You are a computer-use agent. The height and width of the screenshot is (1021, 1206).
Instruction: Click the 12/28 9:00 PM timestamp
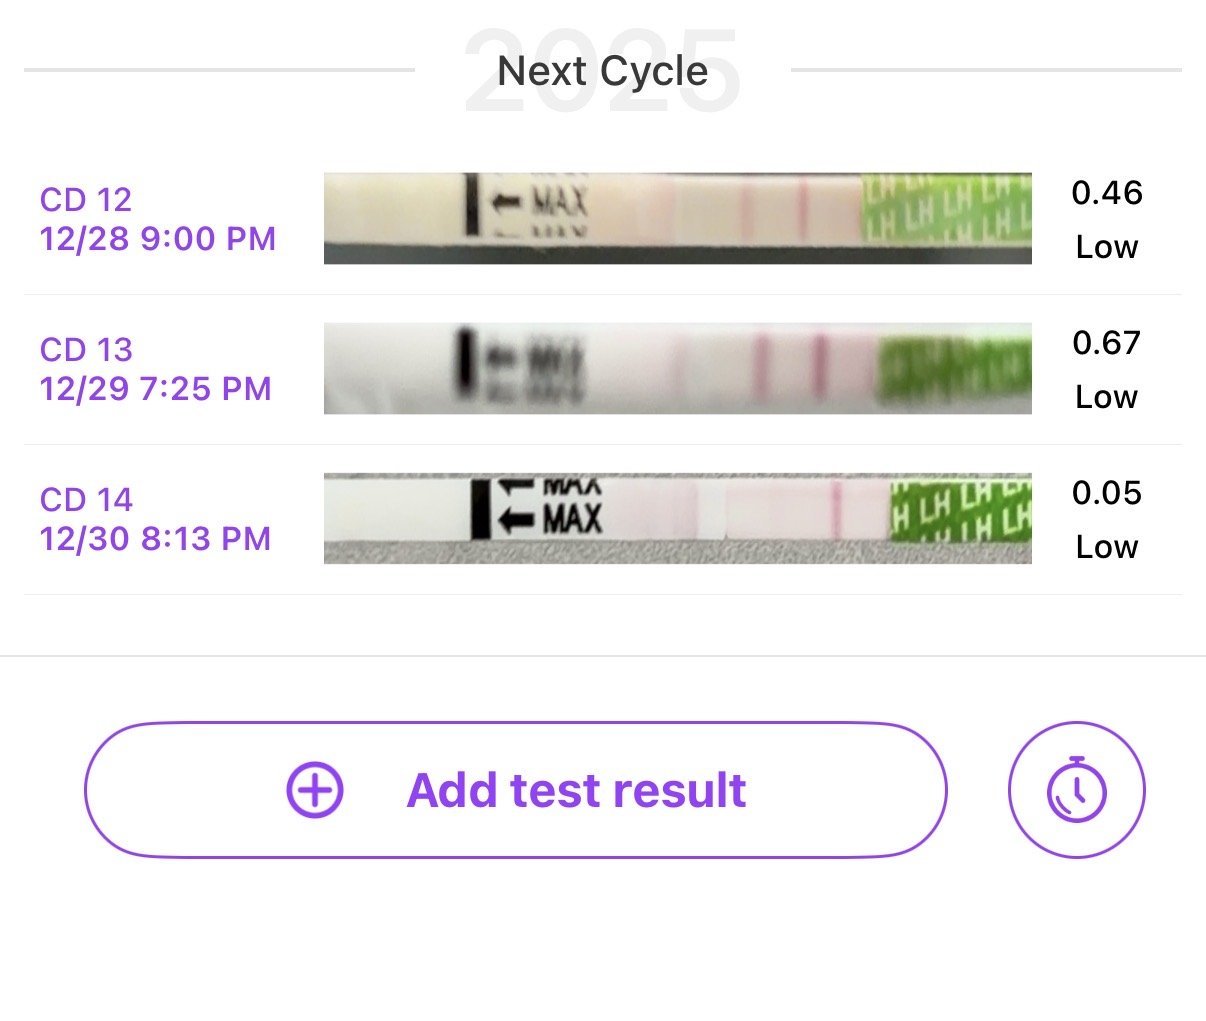(x=158, y=239)
